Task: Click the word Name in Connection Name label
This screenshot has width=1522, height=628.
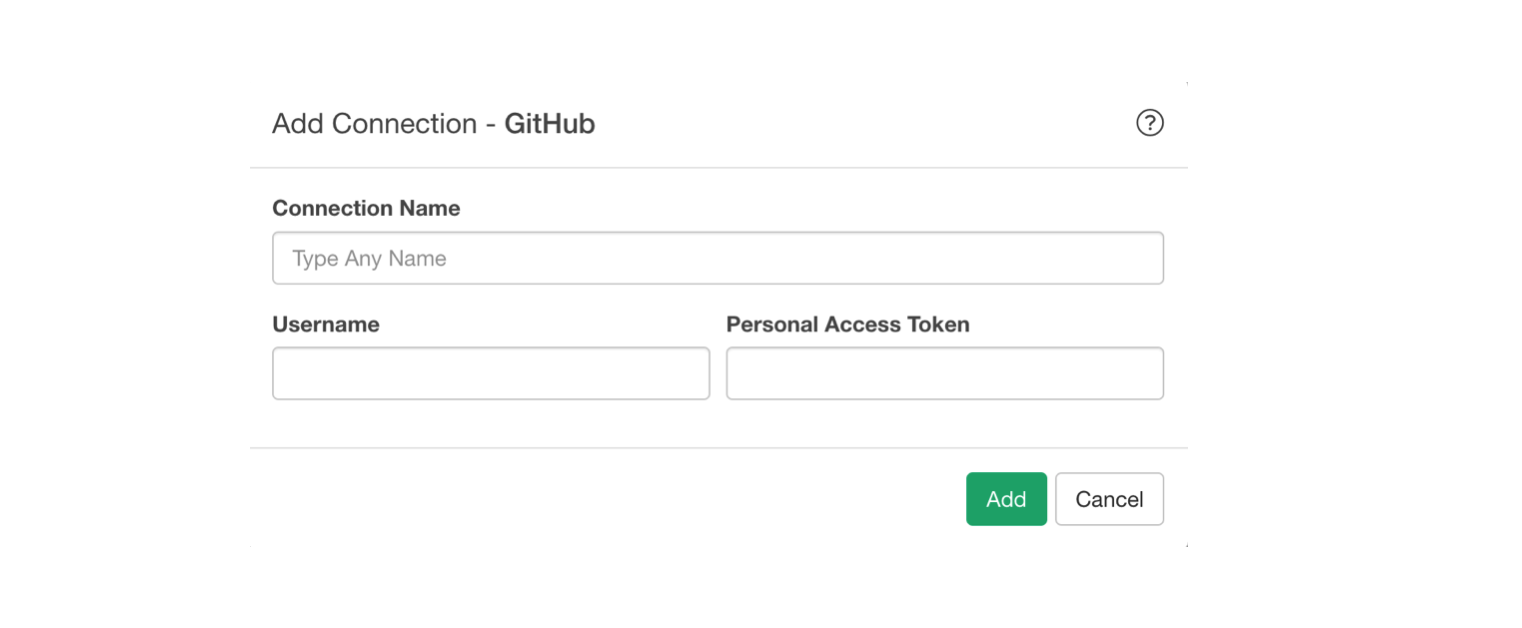Action: click(x=430, y=208)
